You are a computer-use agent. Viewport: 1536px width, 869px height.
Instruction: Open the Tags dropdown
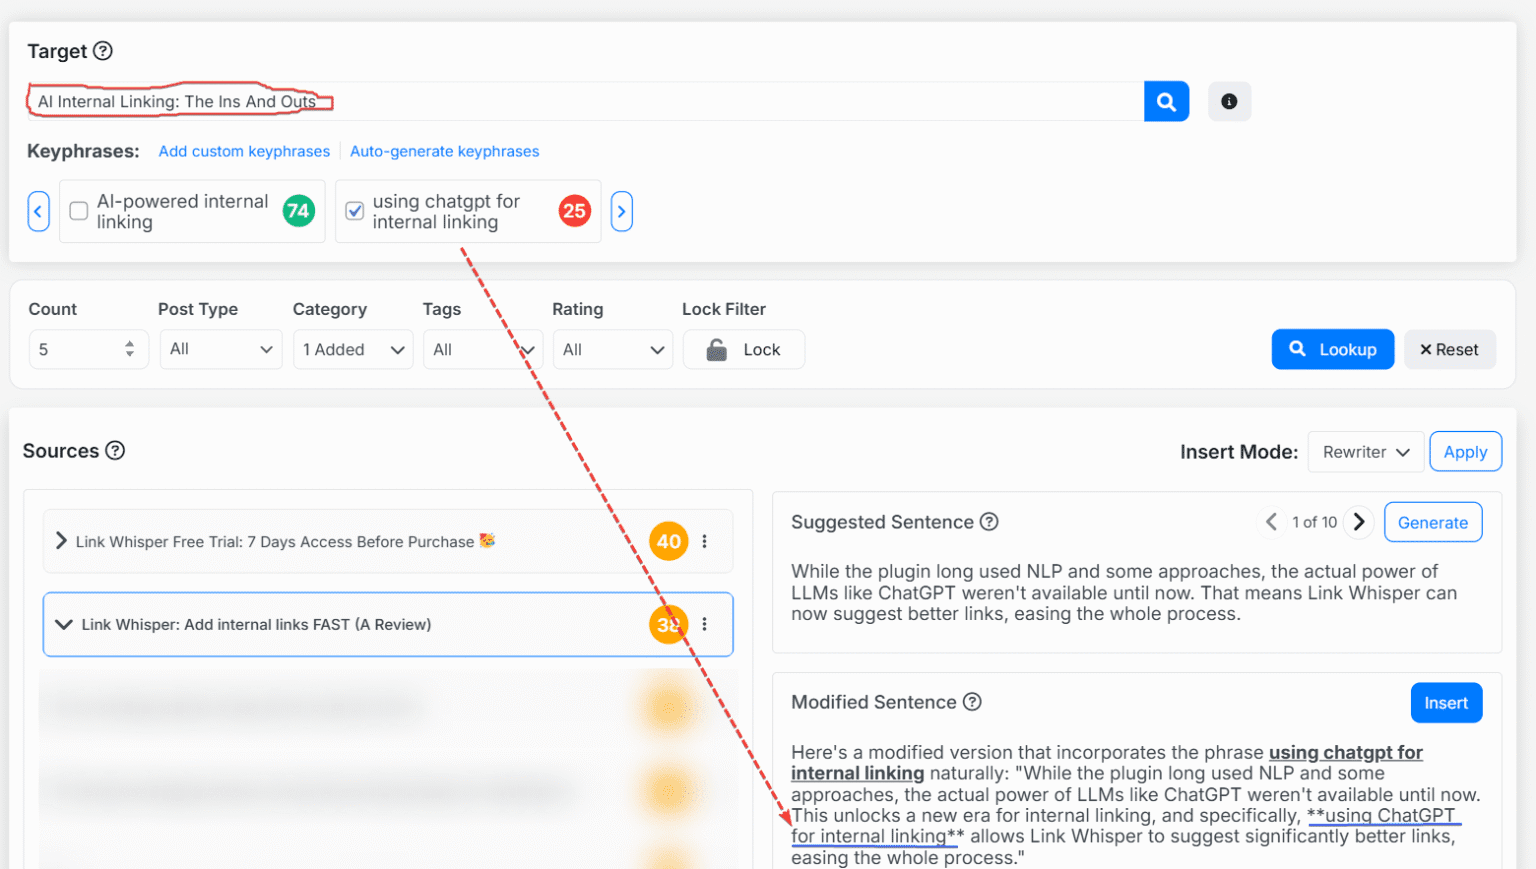click(482, 349)
